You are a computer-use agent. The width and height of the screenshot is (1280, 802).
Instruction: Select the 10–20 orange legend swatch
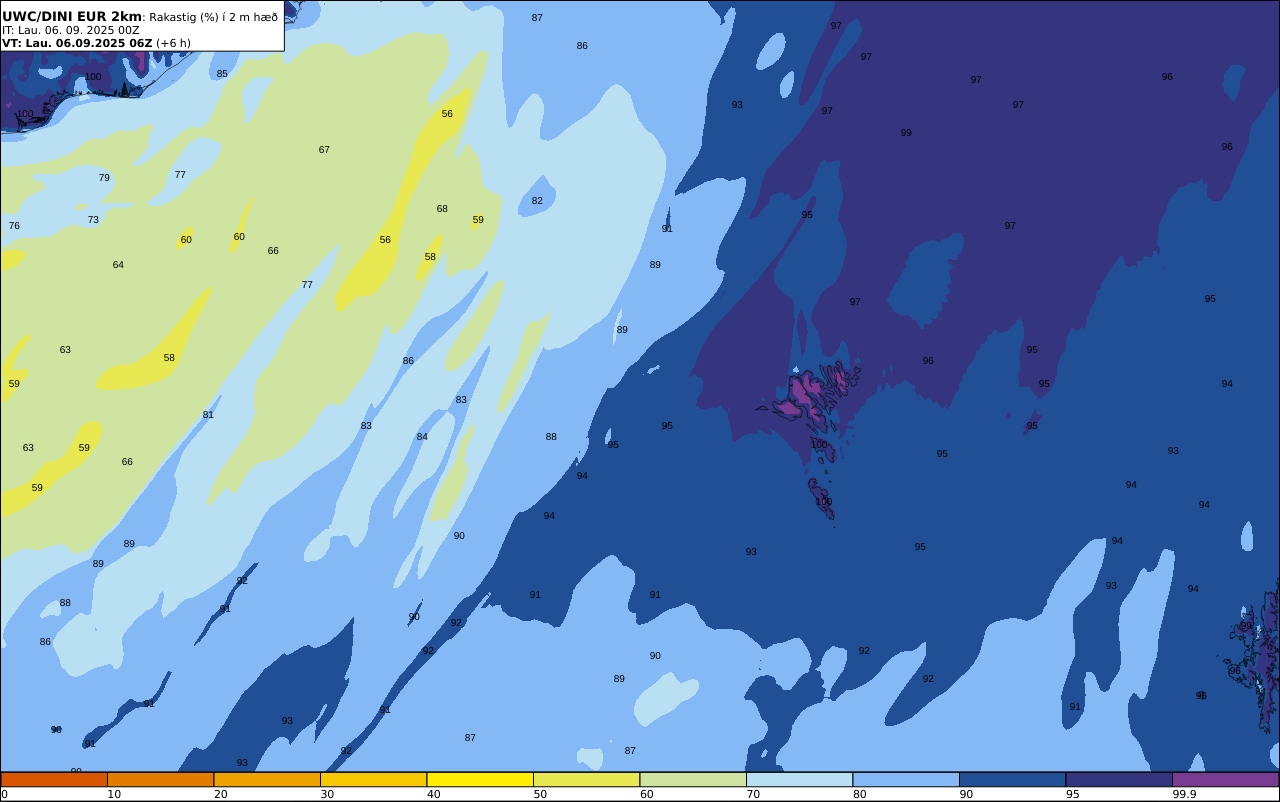[x=160, y=779]
